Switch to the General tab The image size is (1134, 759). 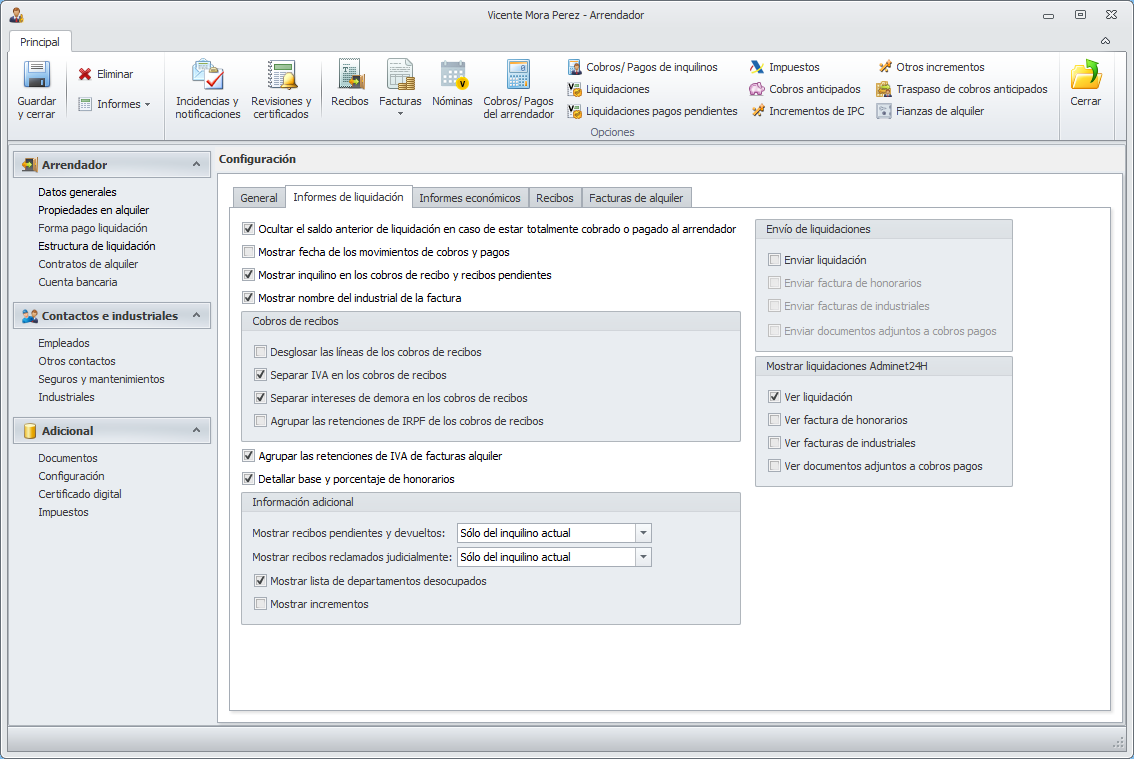tap(259, 198)
